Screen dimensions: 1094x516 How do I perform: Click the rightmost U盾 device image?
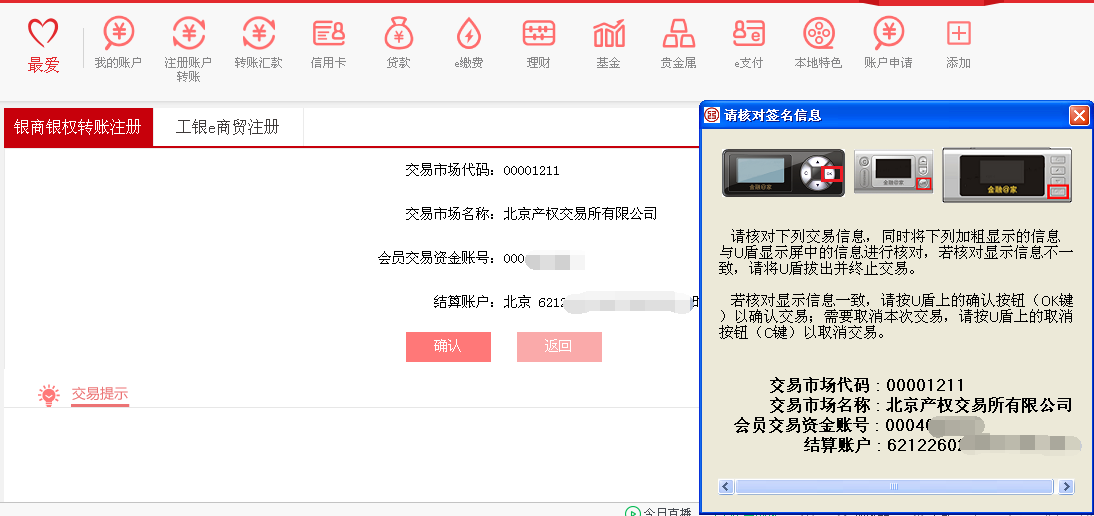click(1007, 175)
